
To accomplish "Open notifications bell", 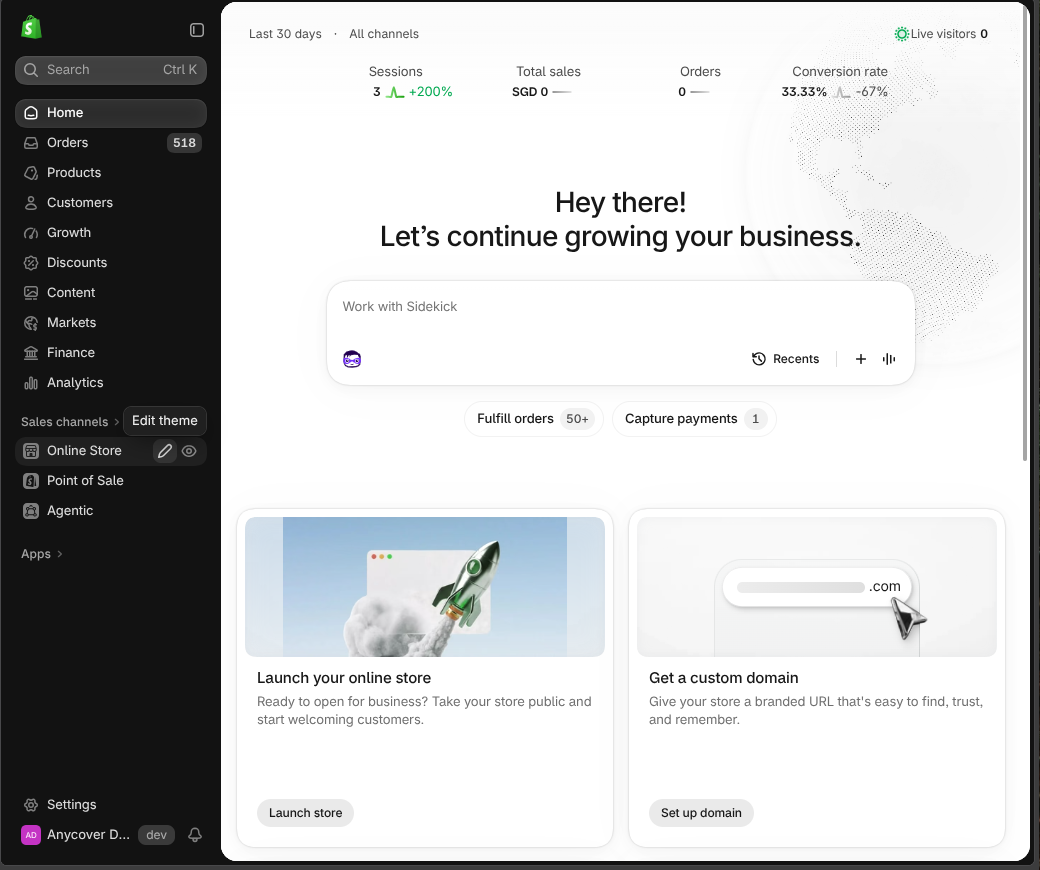I will pos(195,835).
